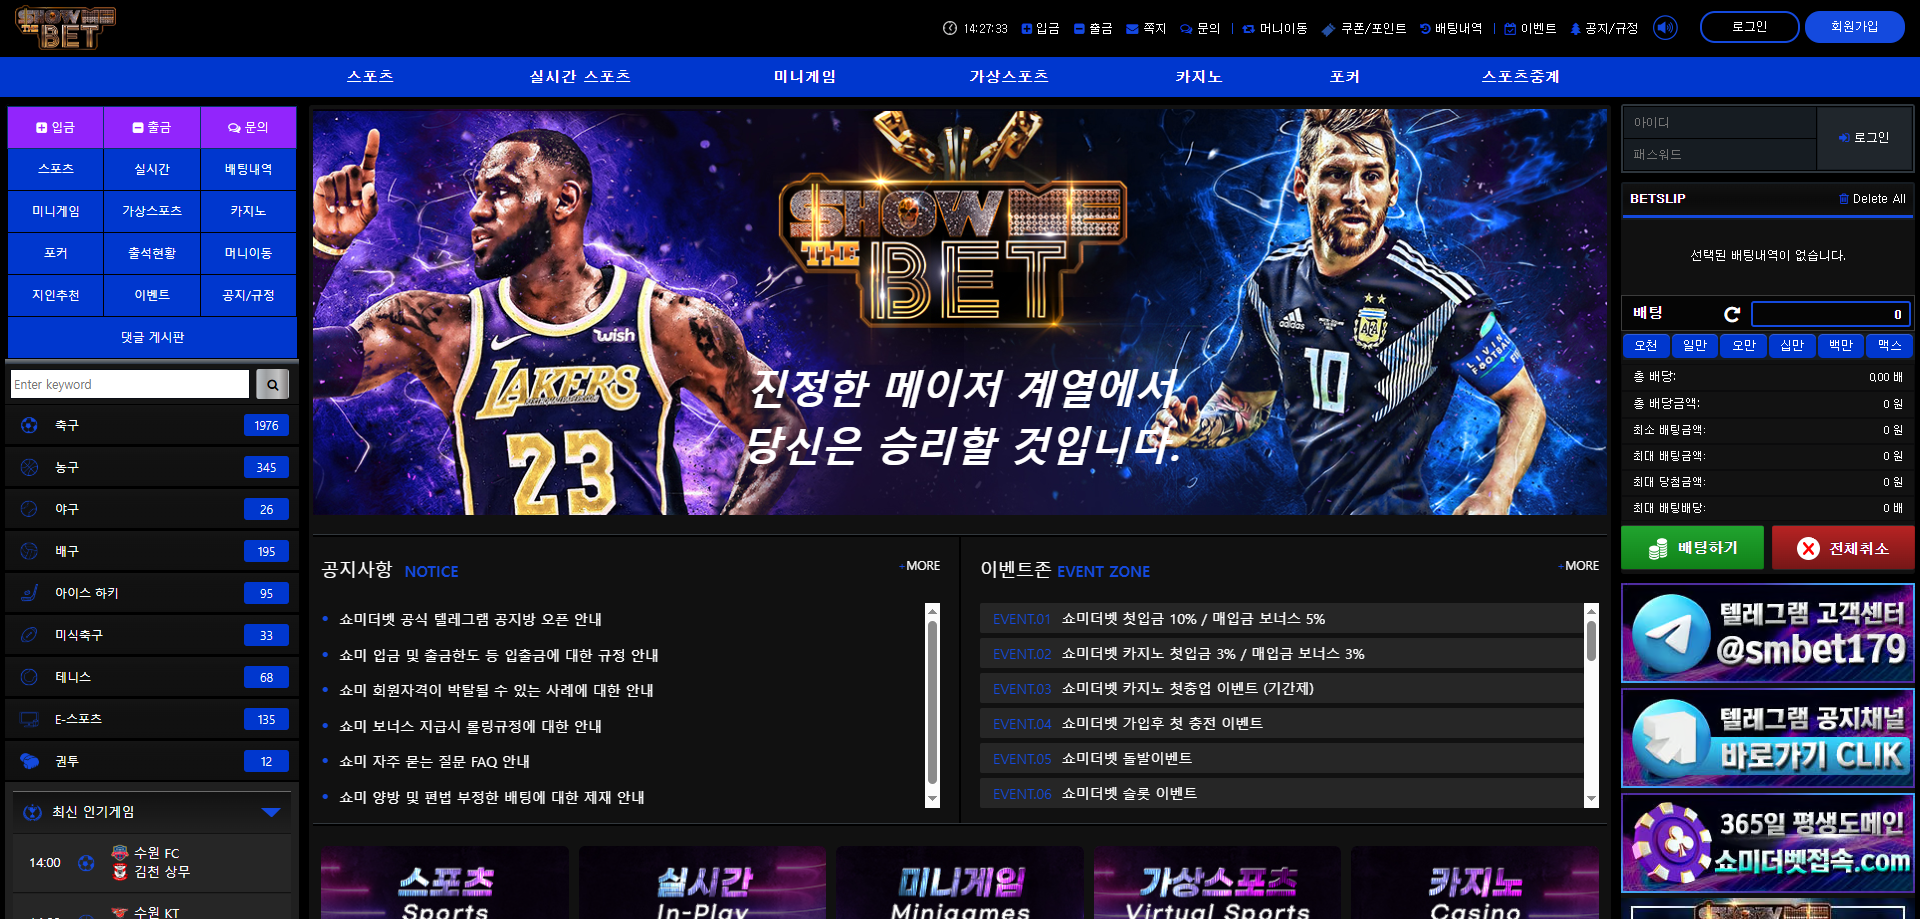The width and height of the screenshot is (1920, 919).
Task: Select 아이스 하키 in the sports list
Action: coord(152,593)
